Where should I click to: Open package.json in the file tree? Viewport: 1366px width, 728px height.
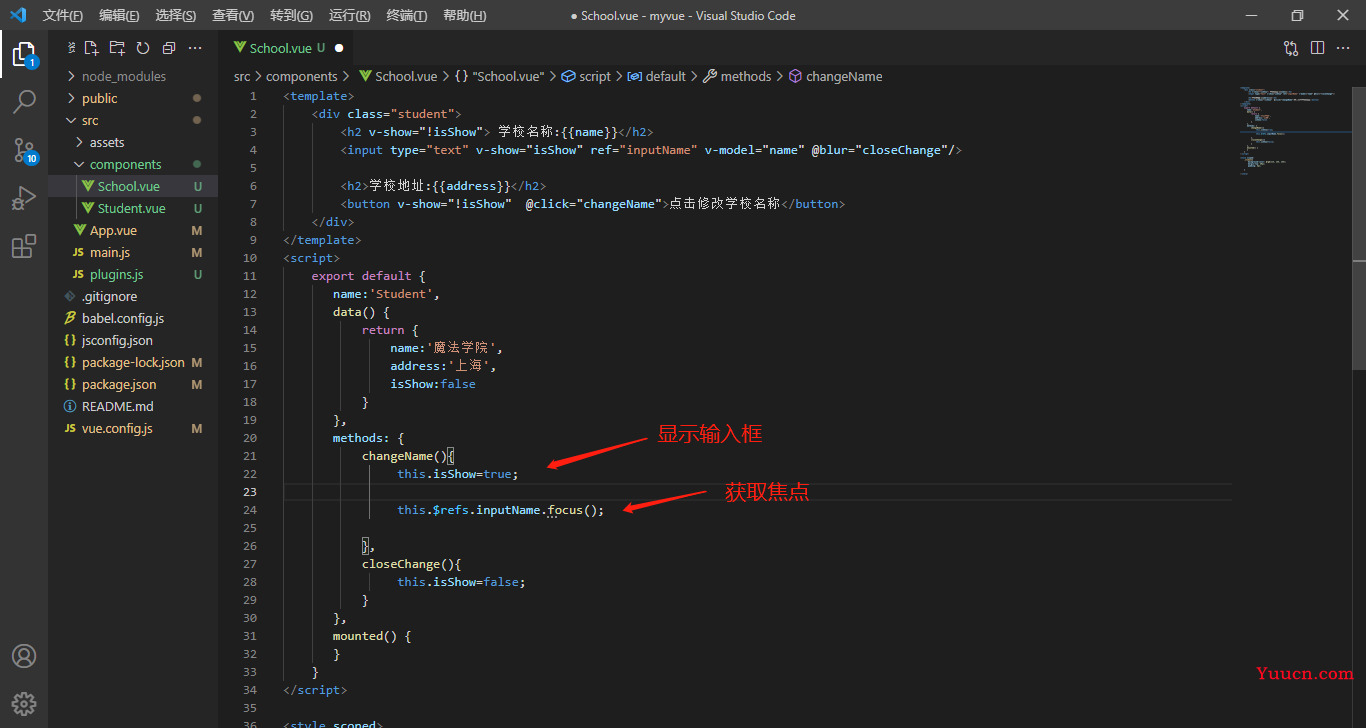133,384
